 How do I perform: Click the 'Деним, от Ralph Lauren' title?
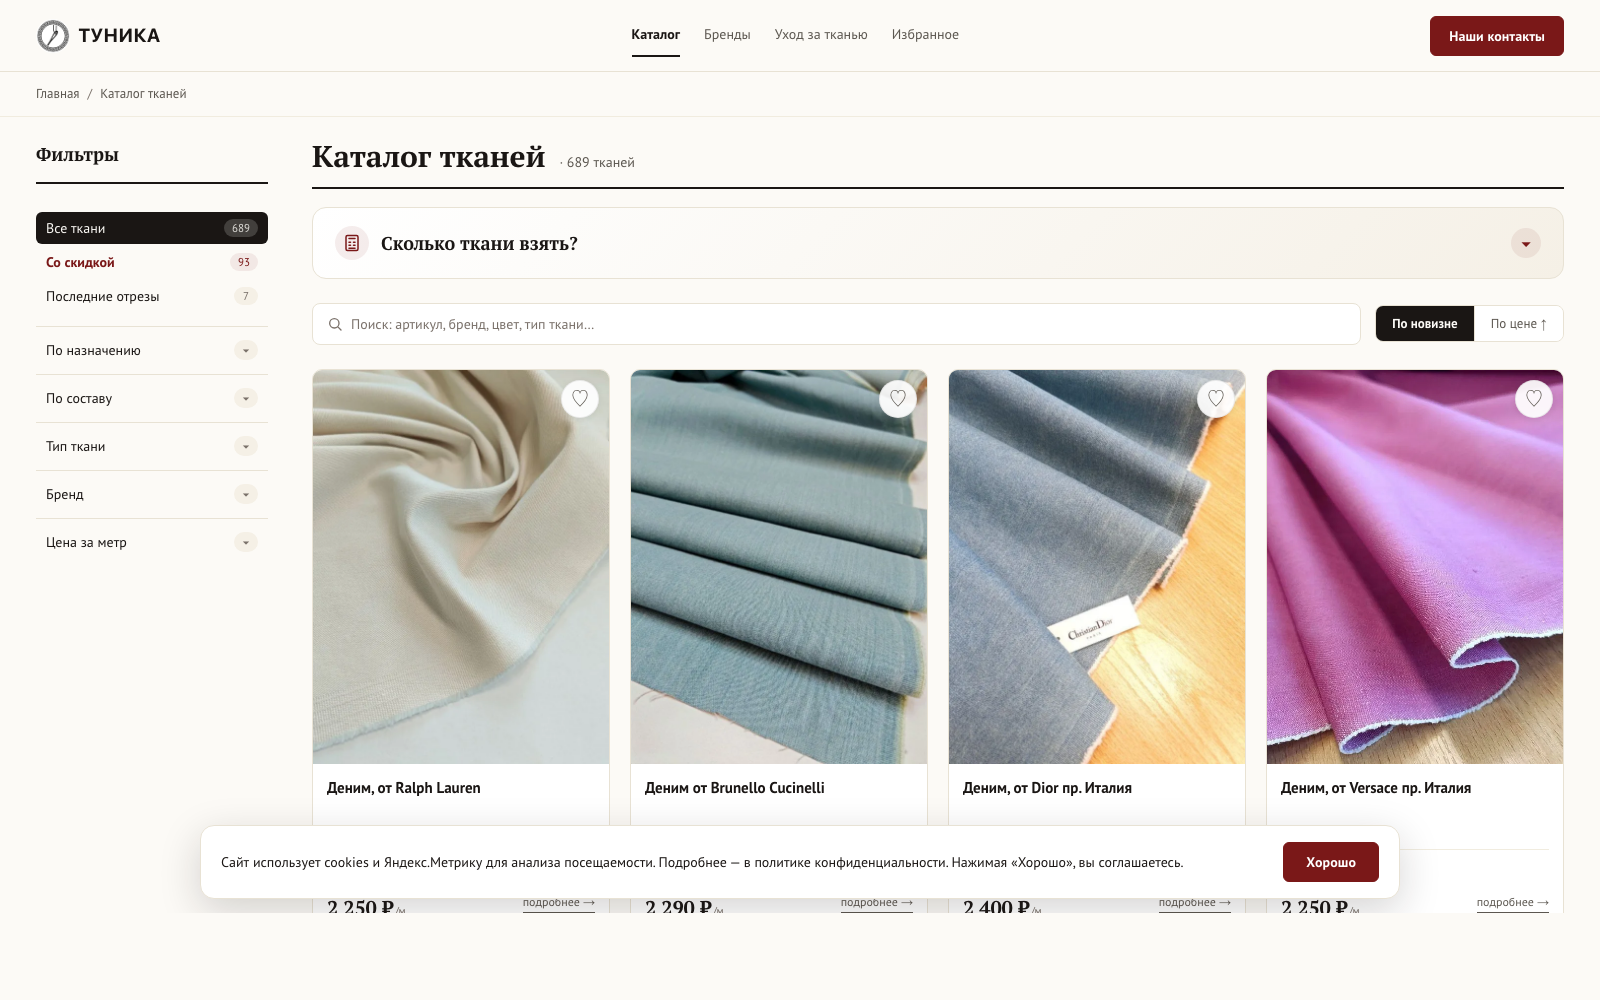click(404, 788)
